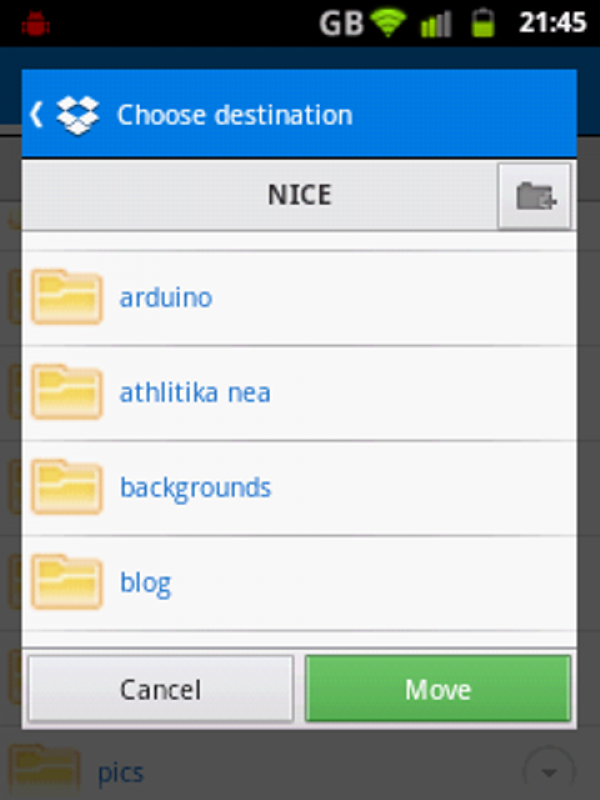This screenshot has height=800, width=600.
Task: Open the arduino folder
Action: pyautogui.click(x=299, y=298)
